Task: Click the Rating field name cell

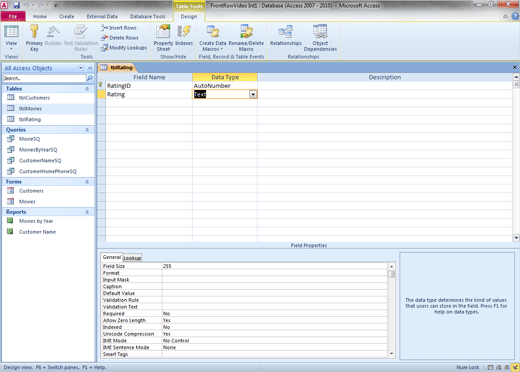Action: click(149, 94)
